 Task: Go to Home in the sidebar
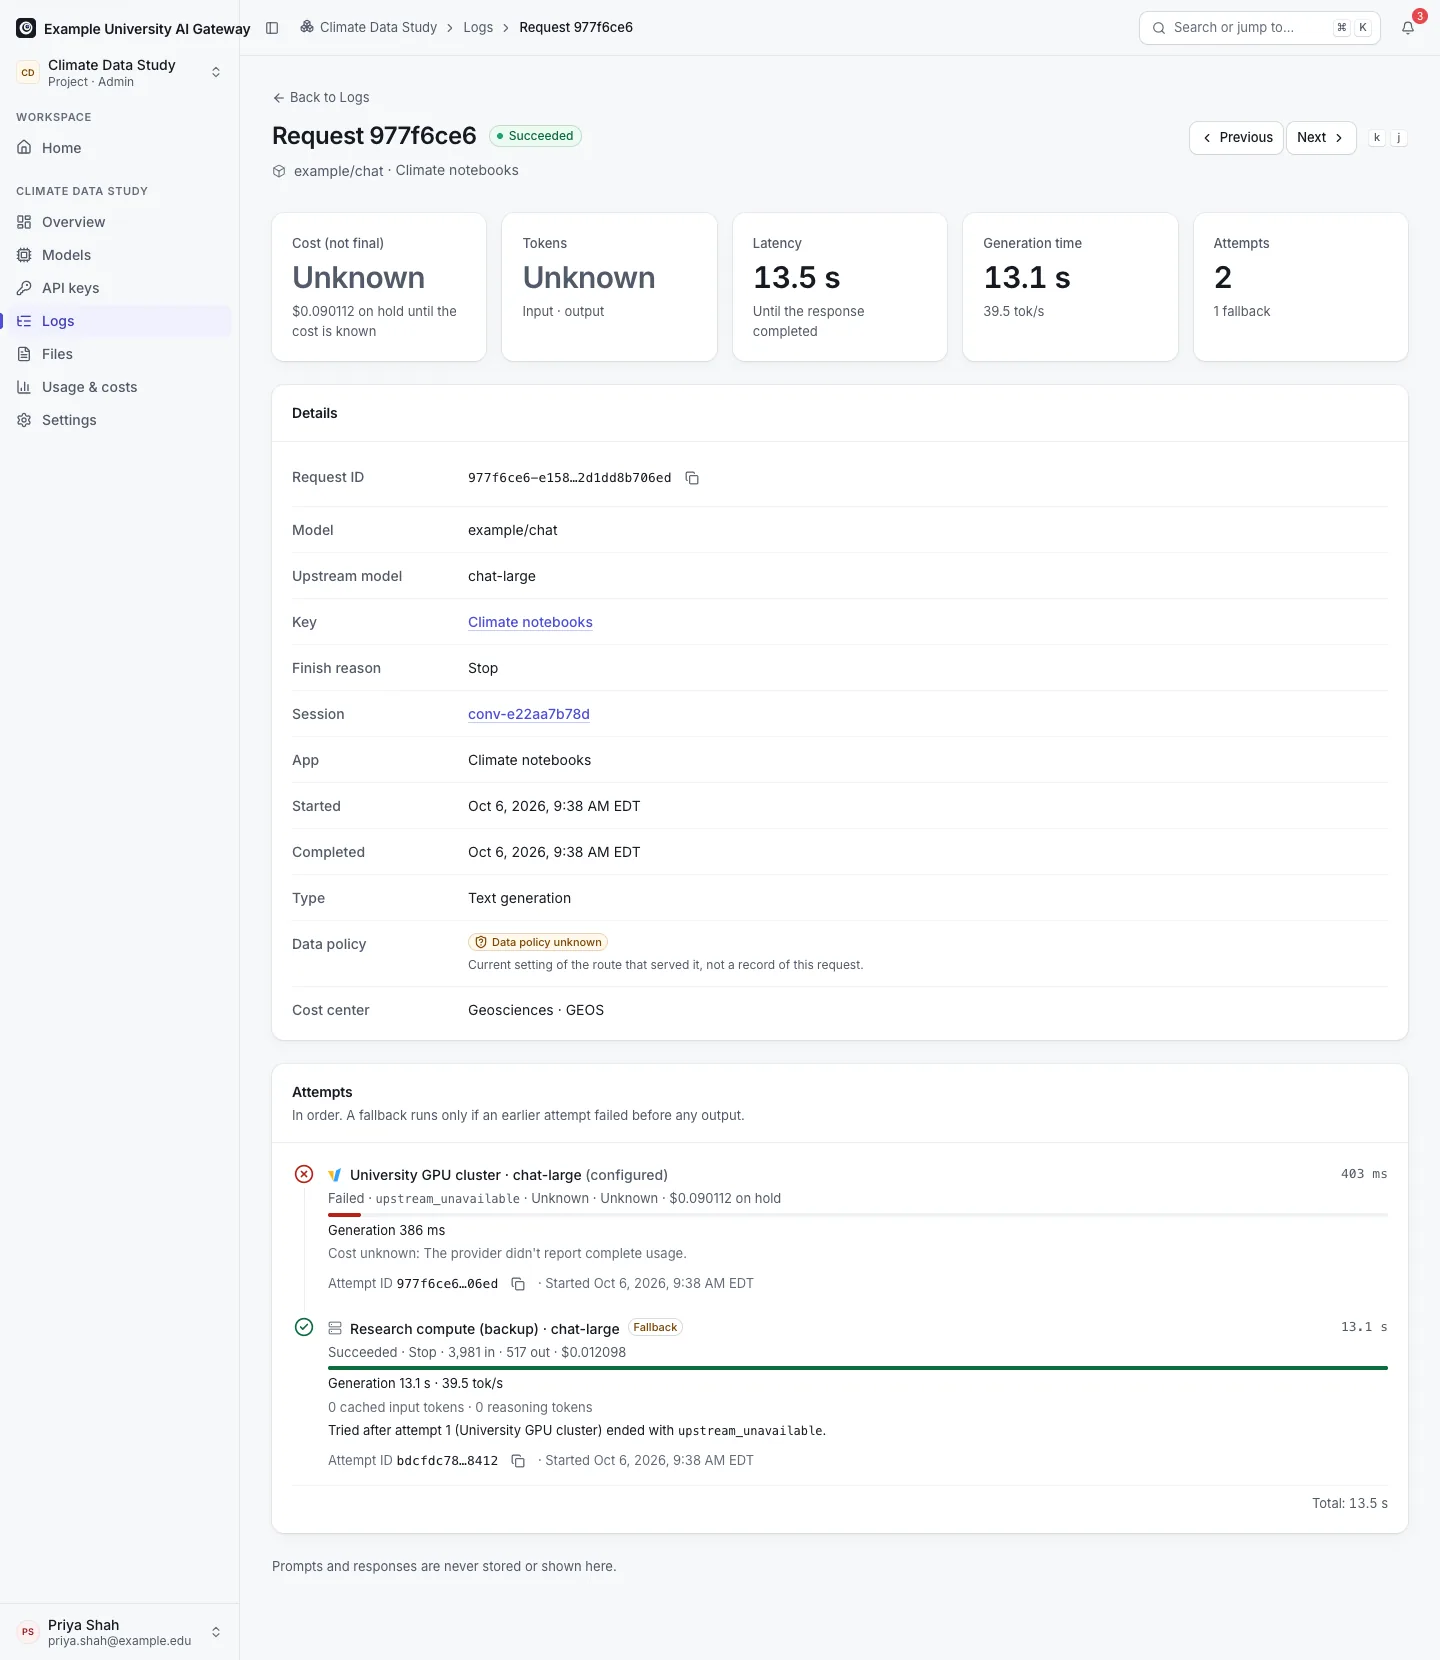[120, 148]
